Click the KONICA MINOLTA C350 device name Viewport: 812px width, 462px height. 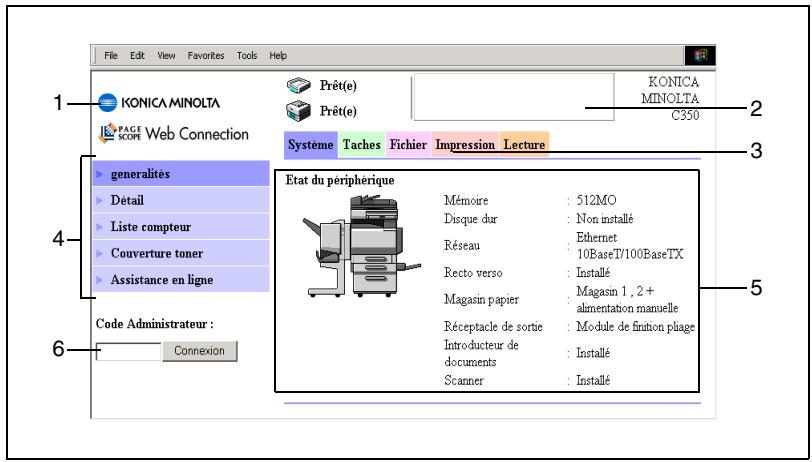tap(670, 98)
